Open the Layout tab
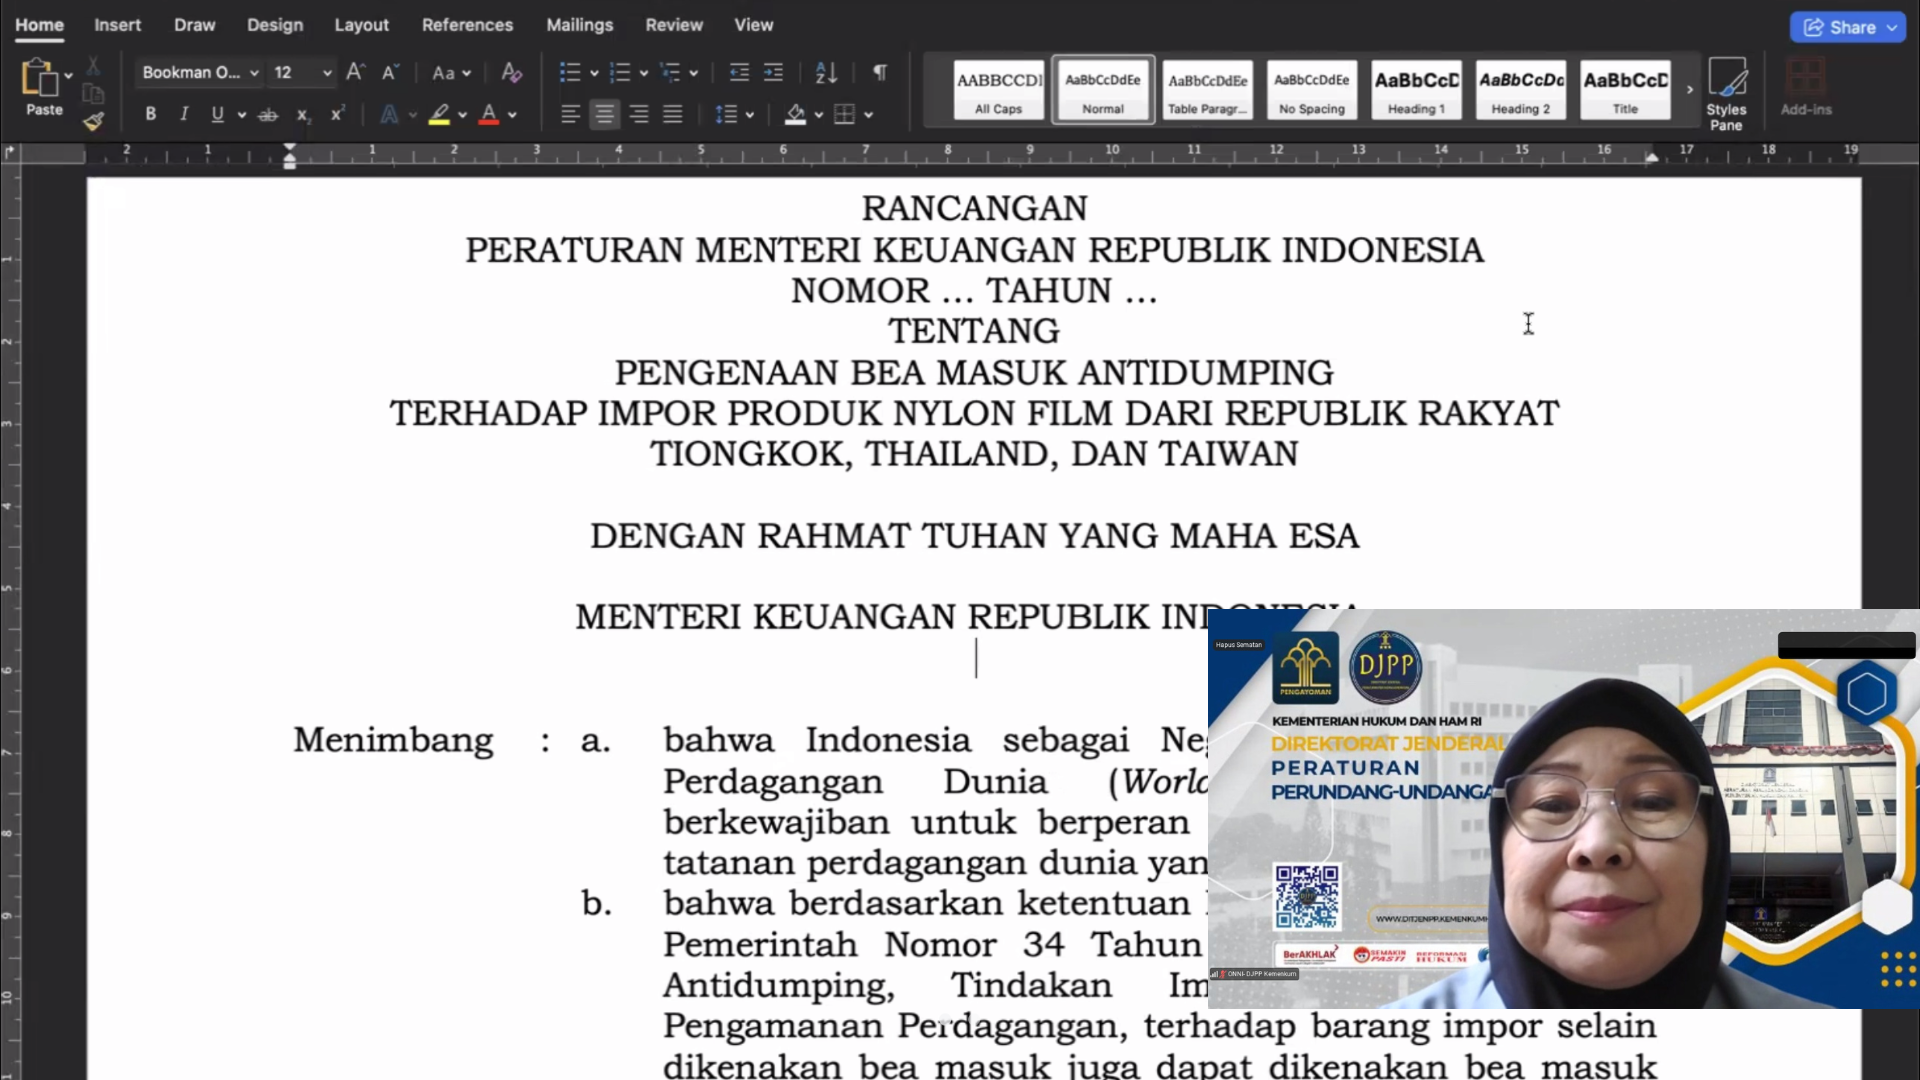1920x1080 pixels. tap(361, 25)
